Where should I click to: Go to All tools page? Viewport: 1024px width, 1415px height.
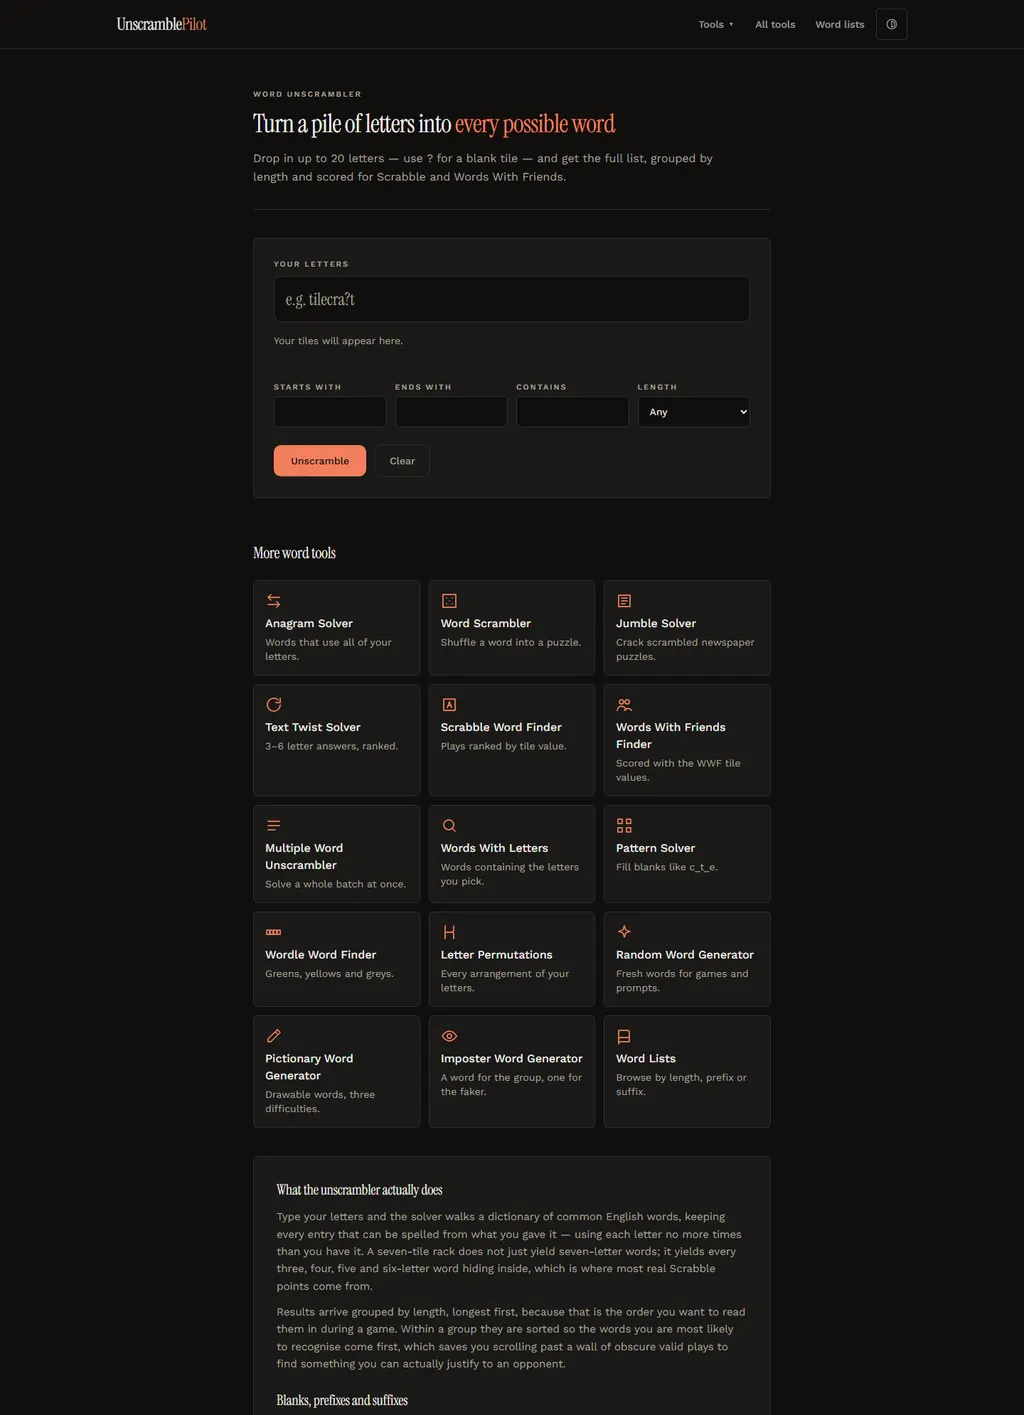pyautogui.click(x=775, y=24)
